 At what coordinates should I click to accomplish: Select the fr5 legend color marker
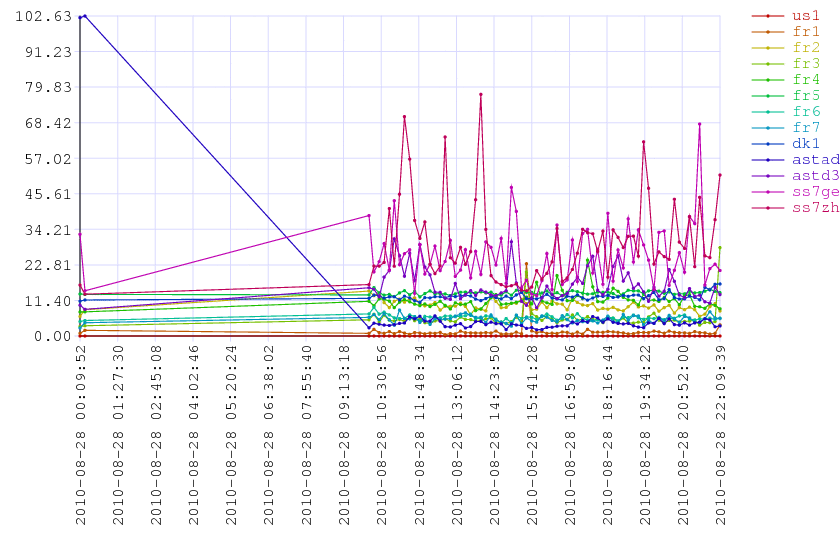pos(767,96)
